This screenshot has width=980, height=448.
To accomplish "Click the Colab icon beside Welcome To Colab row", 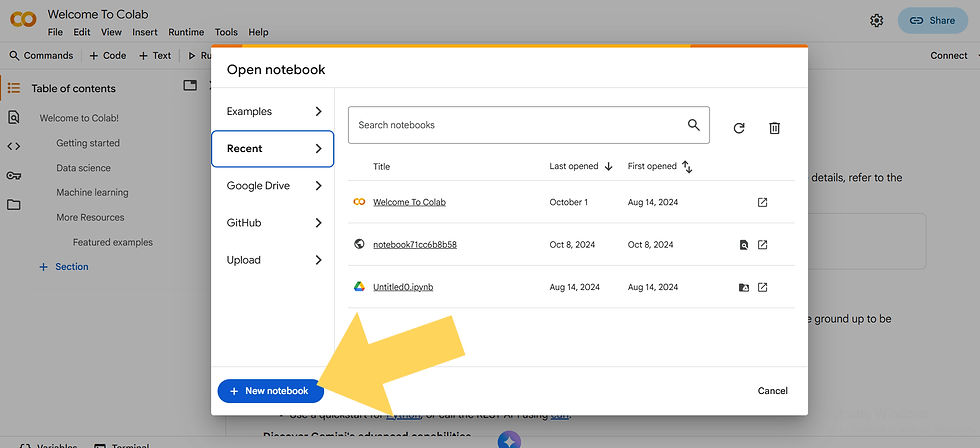I will point(359,202).
